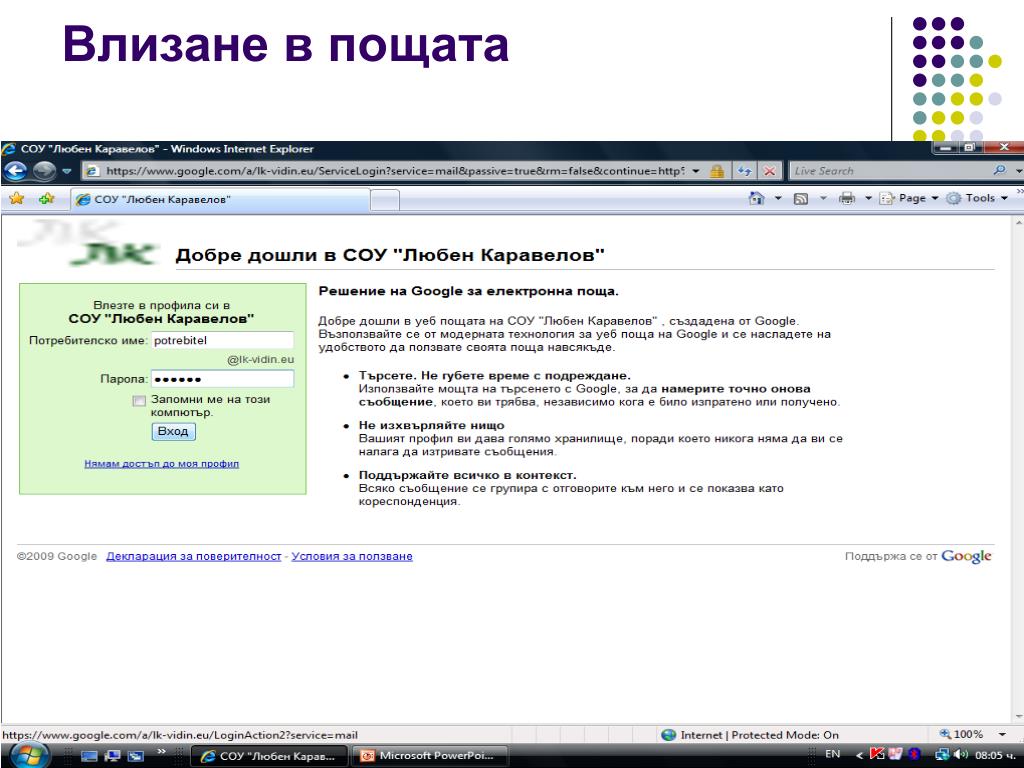Viewport: 1024px width, 768px height.
Task: Open the Tools menu
Action: click(977, 198)
